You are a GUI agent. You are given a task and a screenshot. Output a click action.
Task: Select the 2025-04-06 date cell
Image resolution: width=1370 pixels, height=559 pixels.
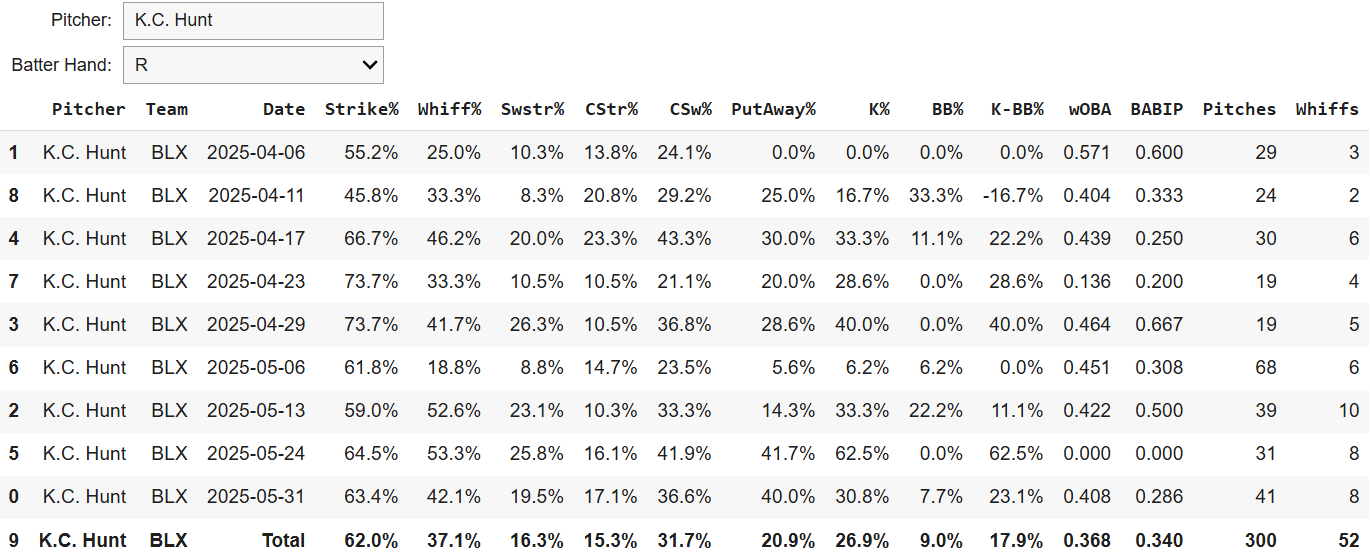(x=256, y=153)
